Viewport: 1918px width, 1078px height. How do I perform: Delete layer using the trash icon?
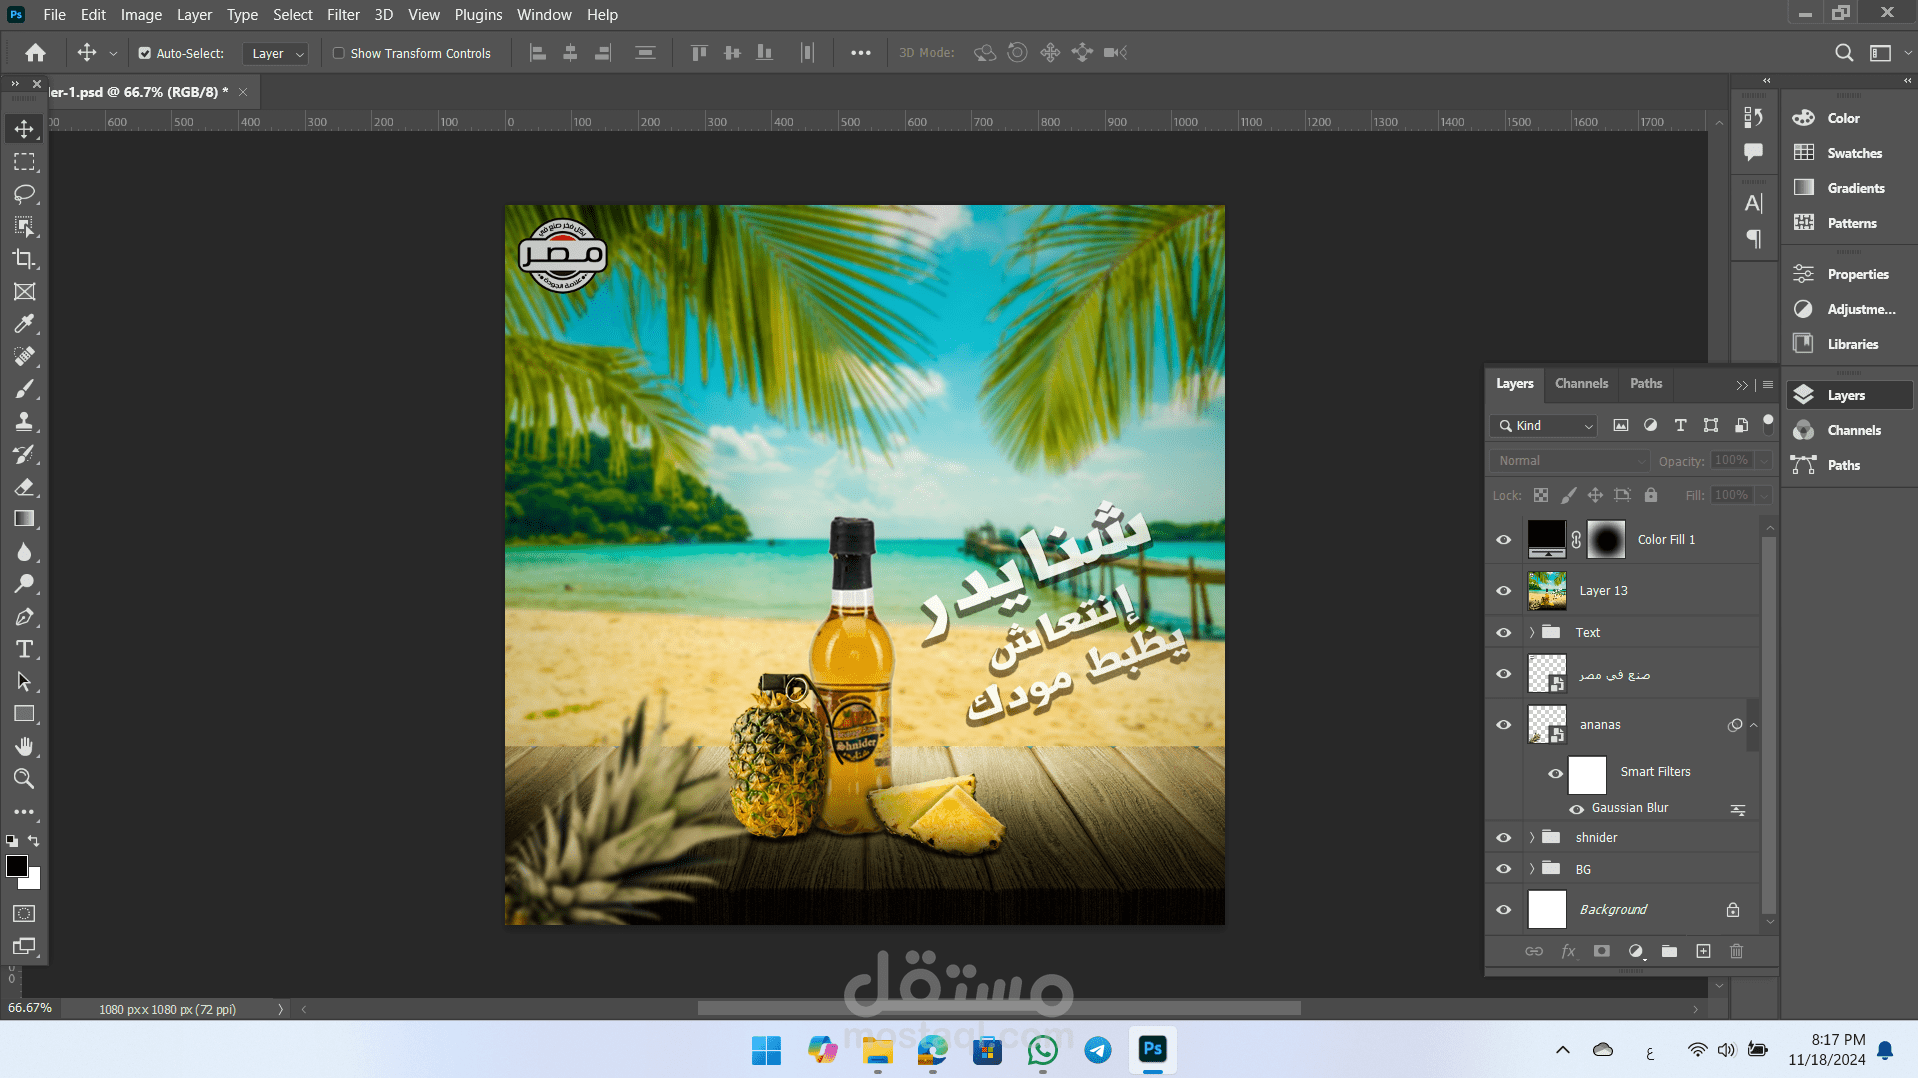[1737, 951]
